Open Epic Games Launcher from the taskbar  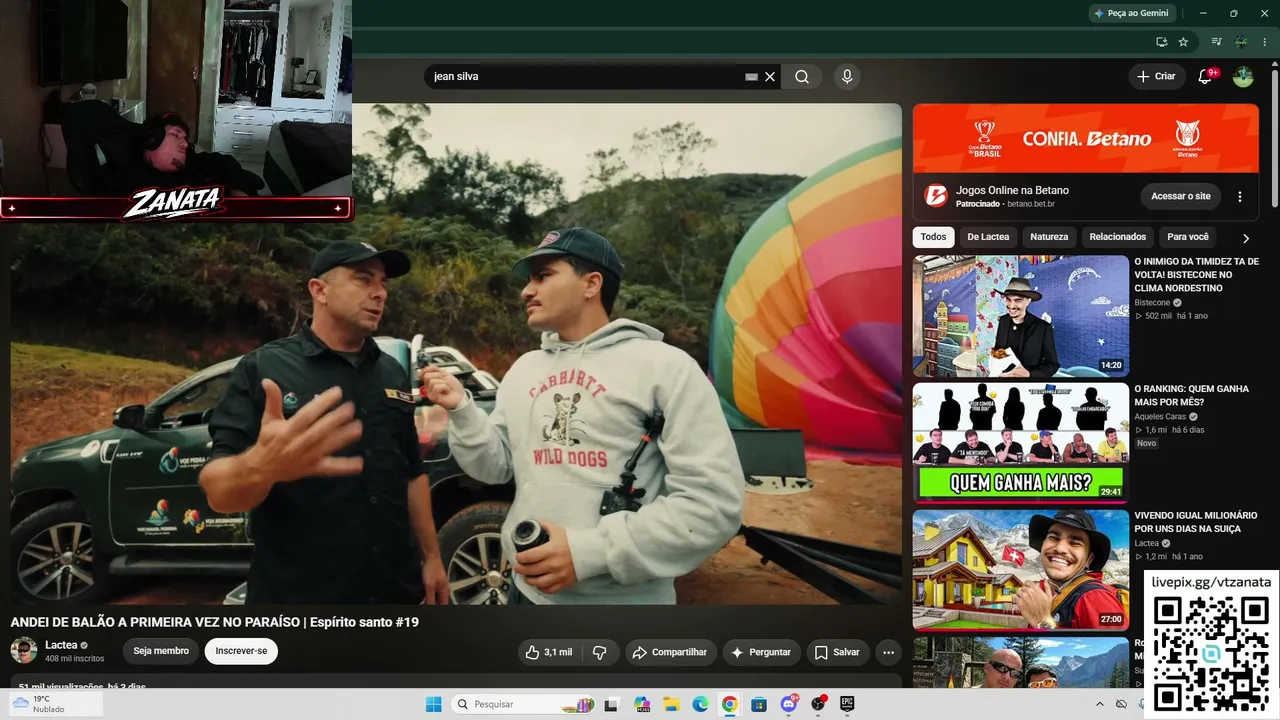point(848,704)
